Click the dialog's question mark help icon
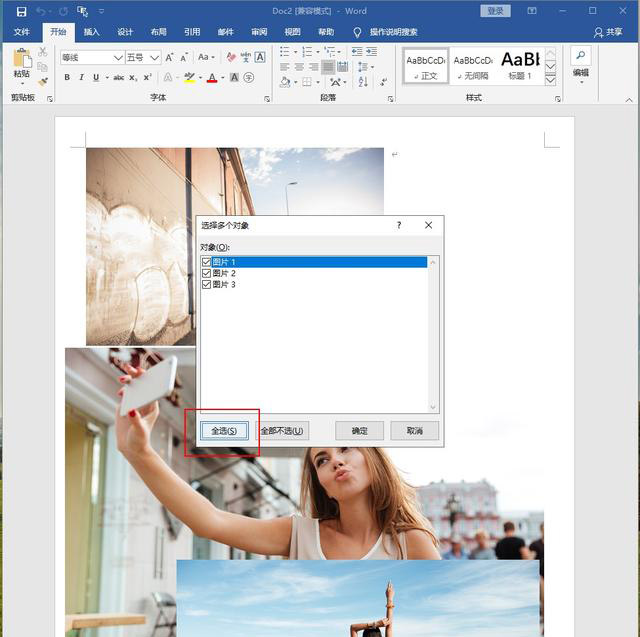The image size is (640, 637). point(399,226)
